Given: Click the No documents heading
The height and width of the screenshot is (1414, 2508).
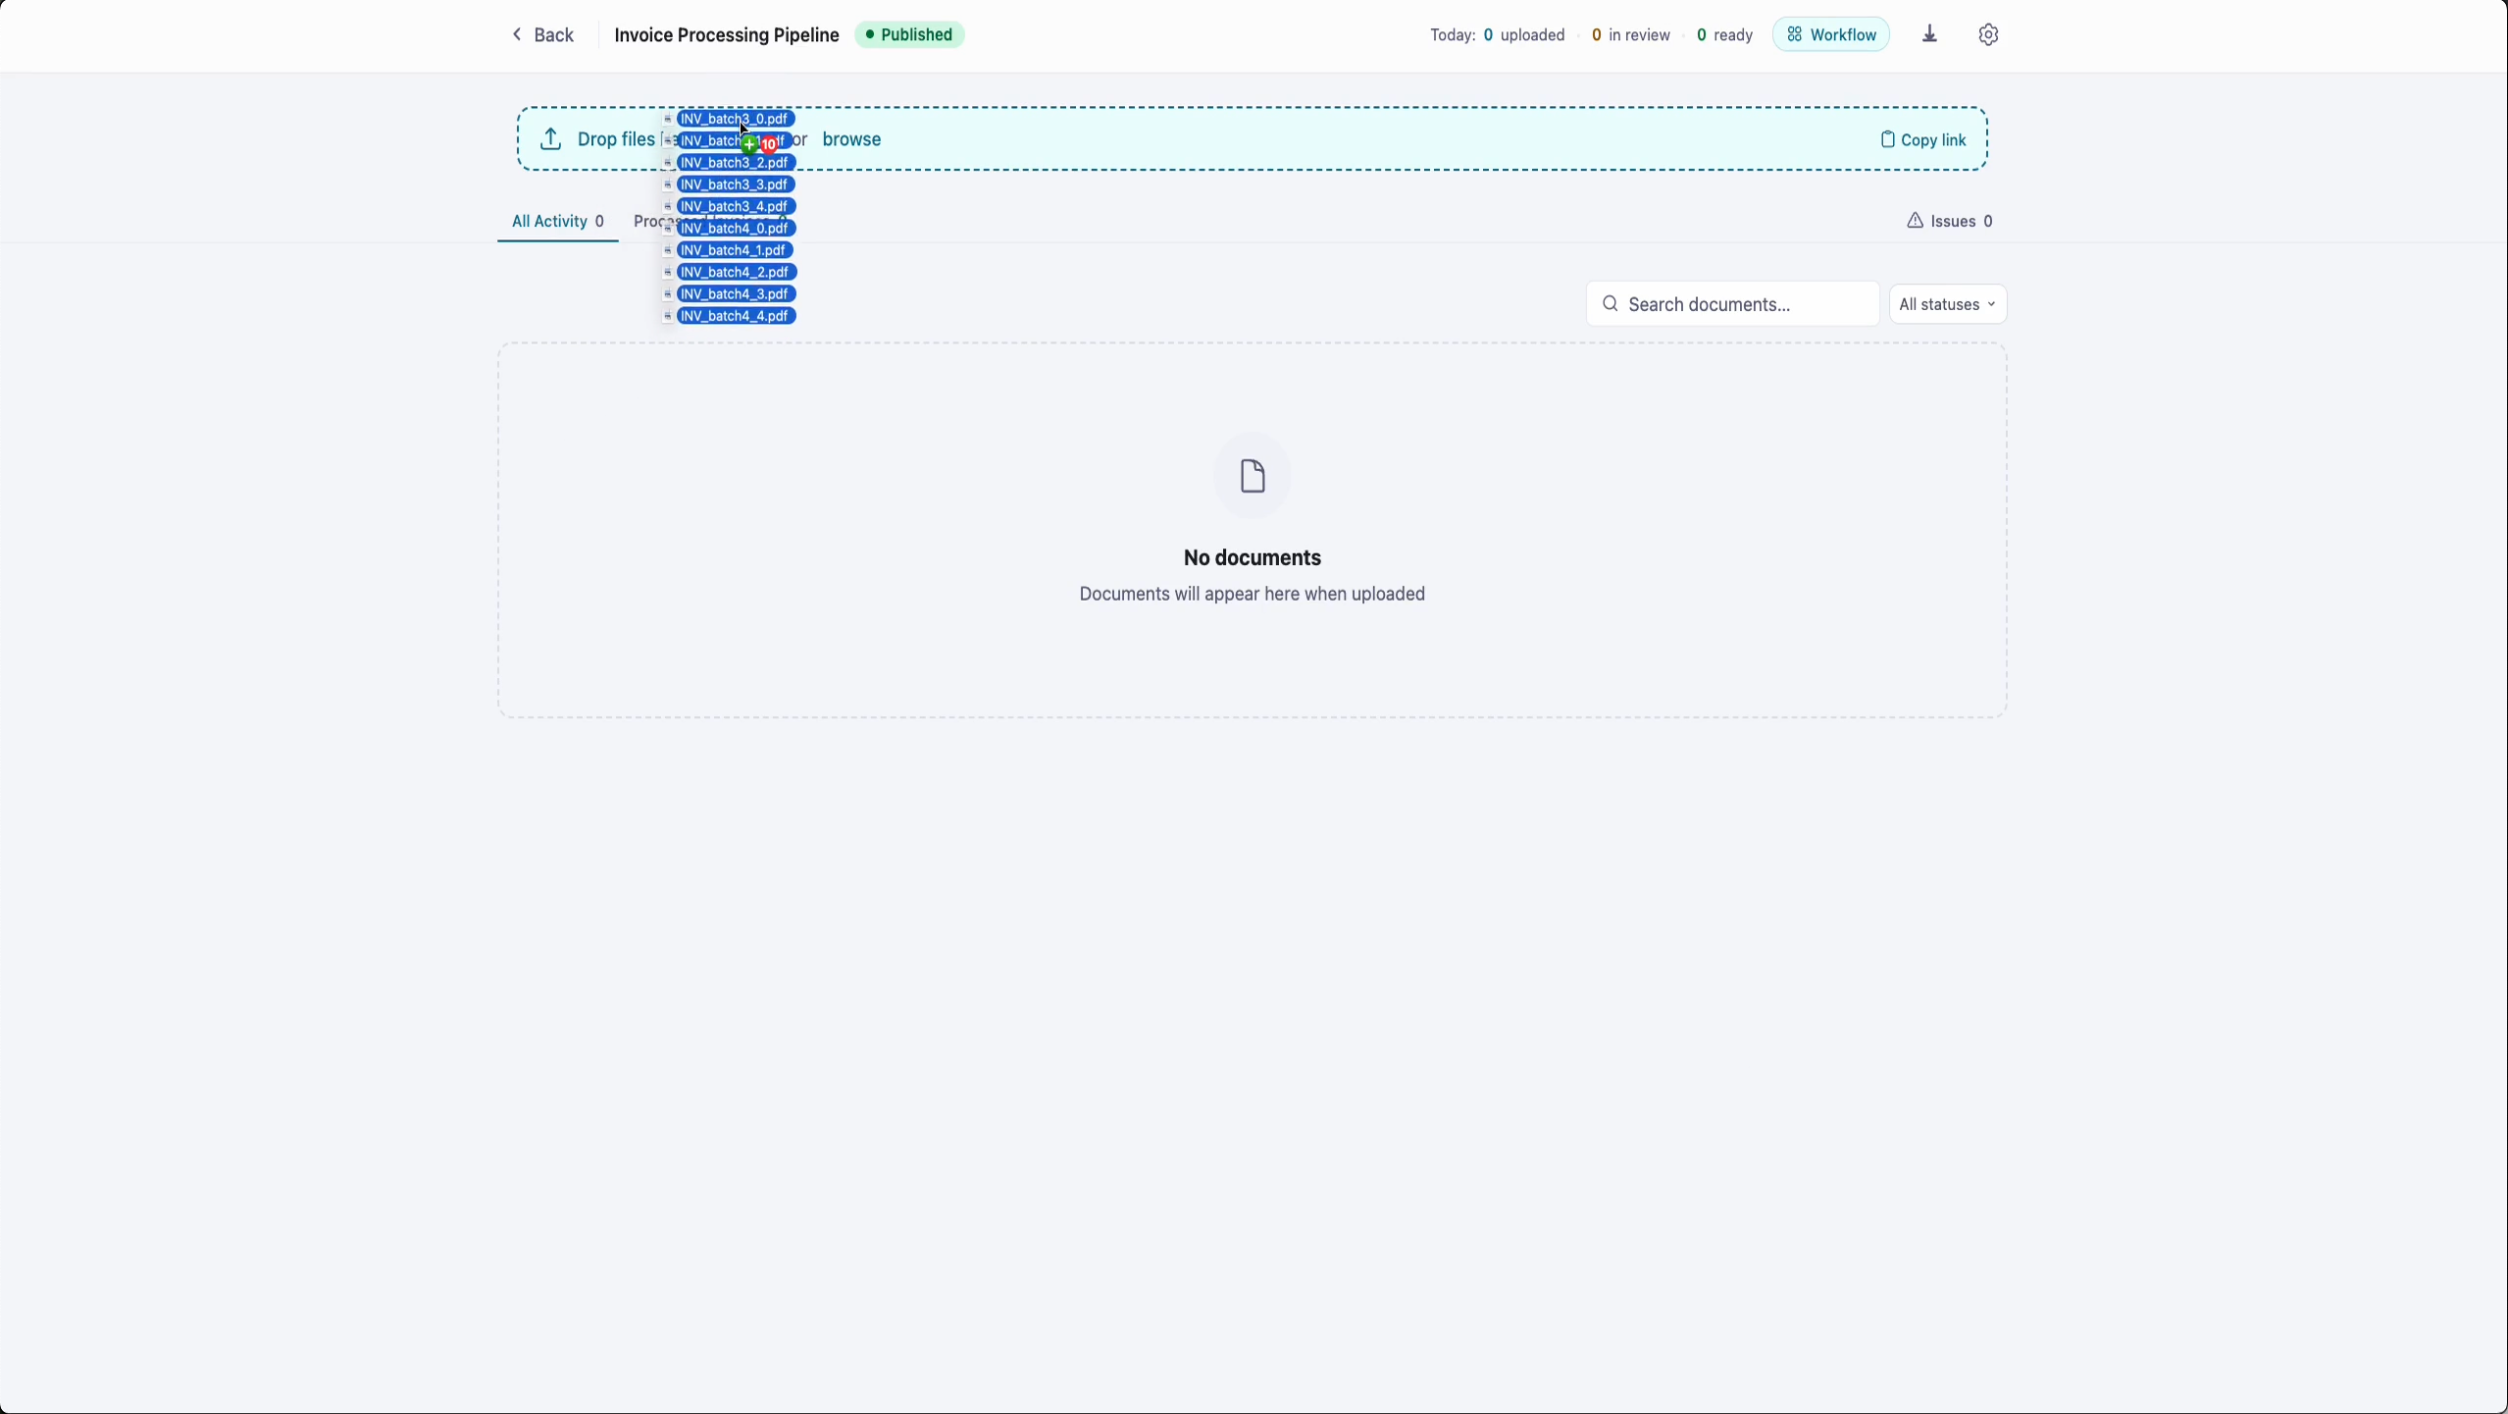Looking at the screenshot, I should point(1252,558).
